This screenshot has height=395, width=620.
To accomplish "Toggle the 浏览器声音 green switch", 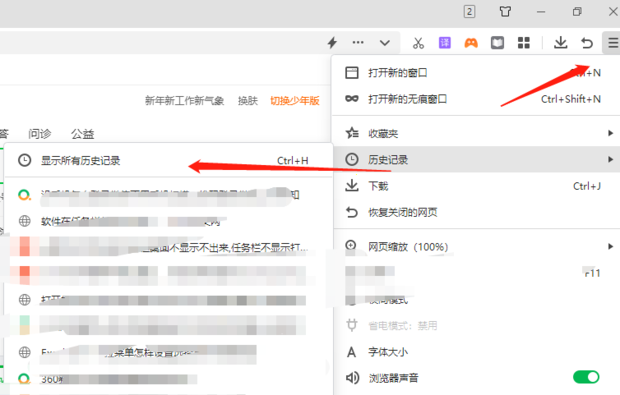I will tap(586, 377).
